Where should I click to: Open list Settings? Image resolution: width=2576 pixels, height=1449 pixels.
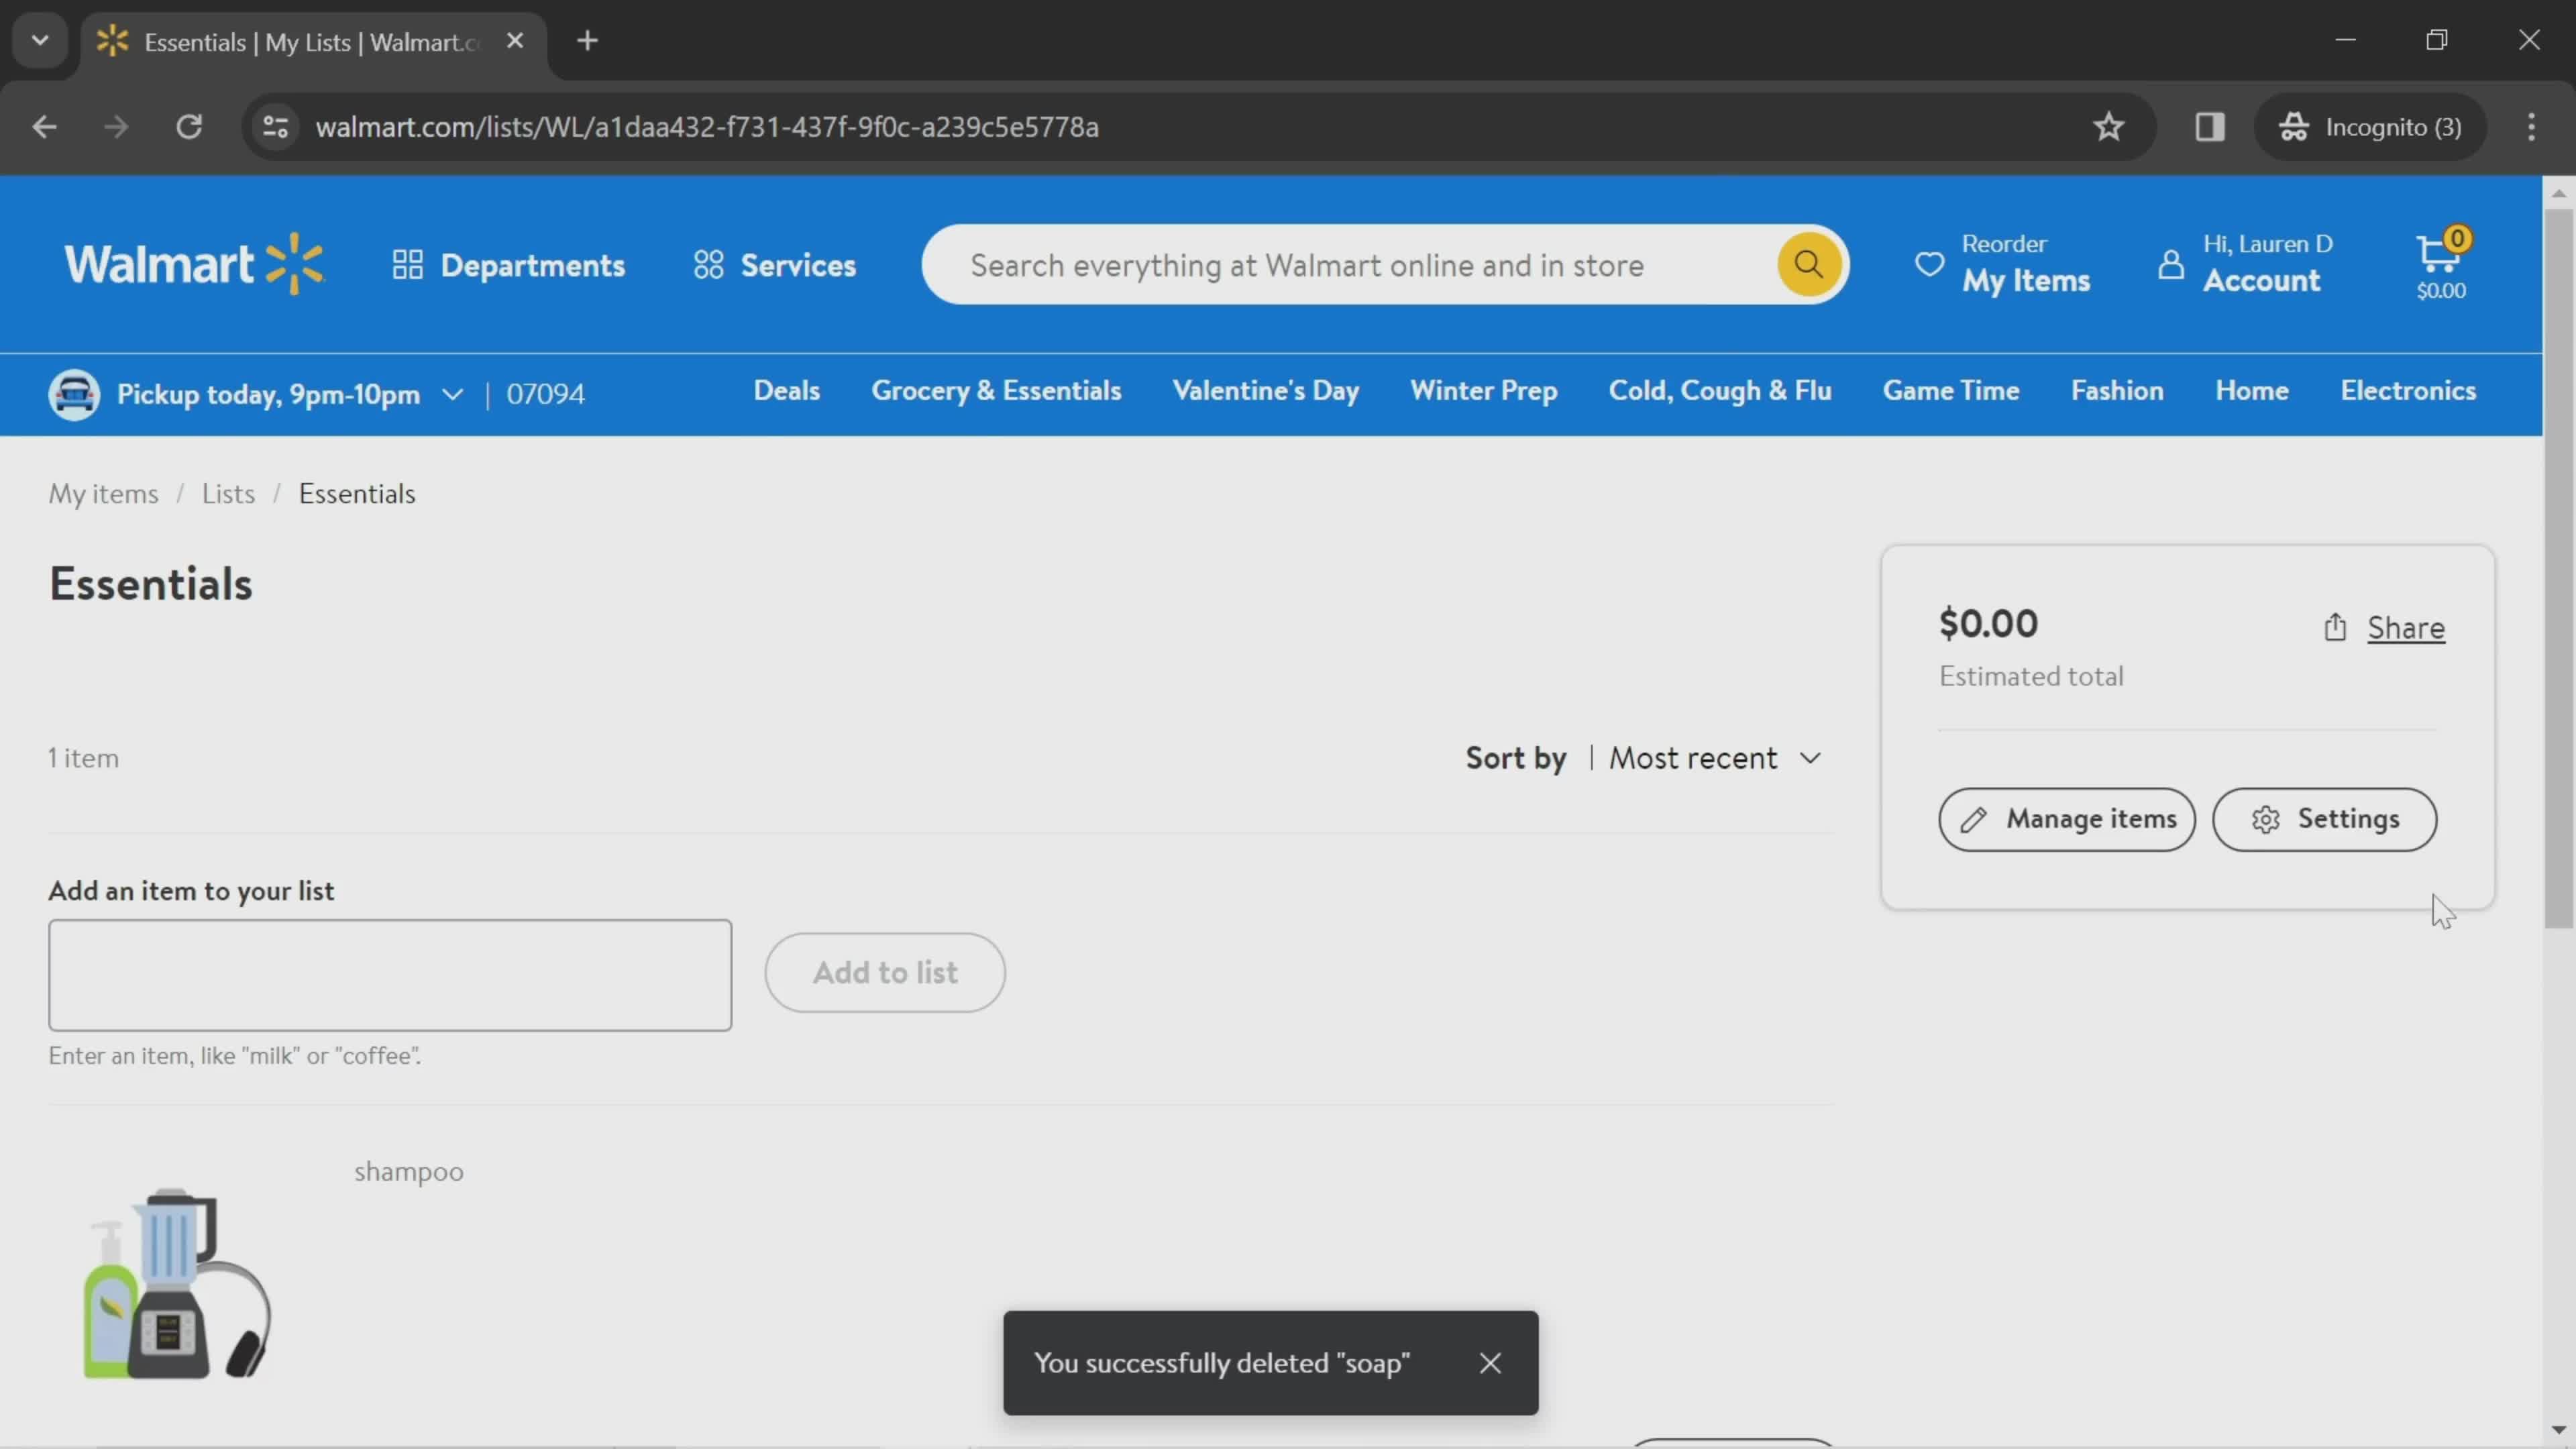(x=2324, y=819)
